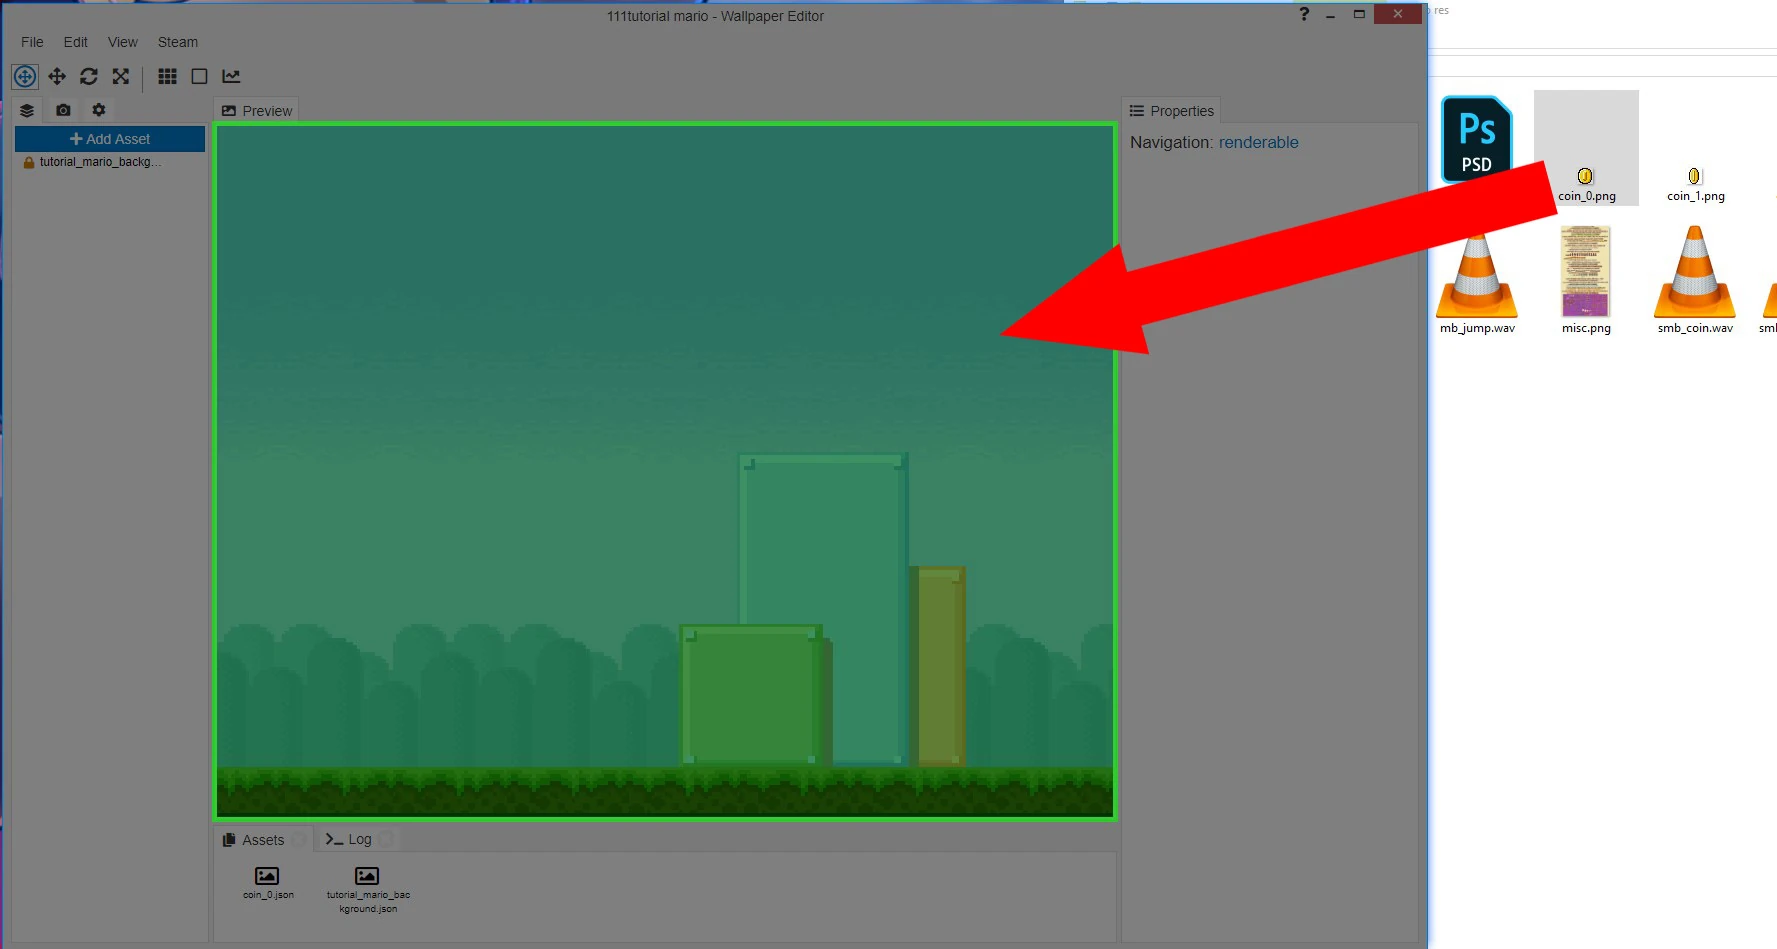Viewport: 1777px width, 949px height.
Task: Click the help question mark icon
Action: pyautogui.click(x=1303, y=15)
